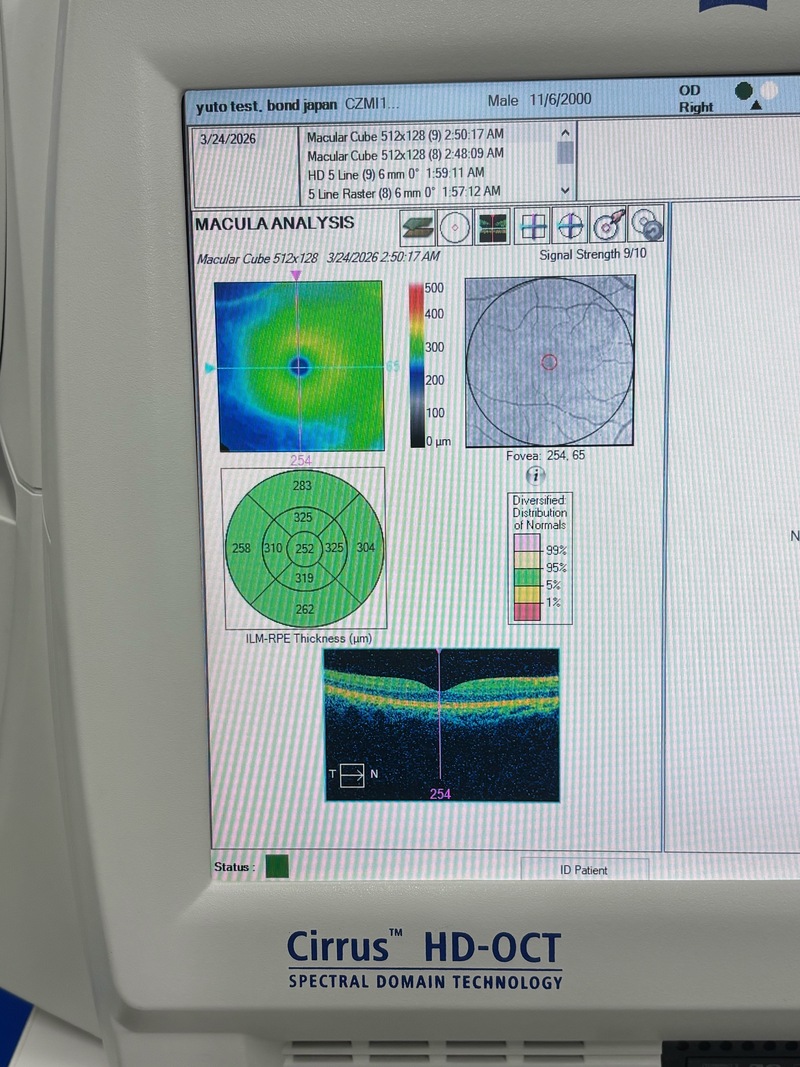The width and height of the screenshot is (800, 1067).
Task: Click the pink vertical slice marker on thickness map
Action: pyautogui.click(x=294, y=274)
